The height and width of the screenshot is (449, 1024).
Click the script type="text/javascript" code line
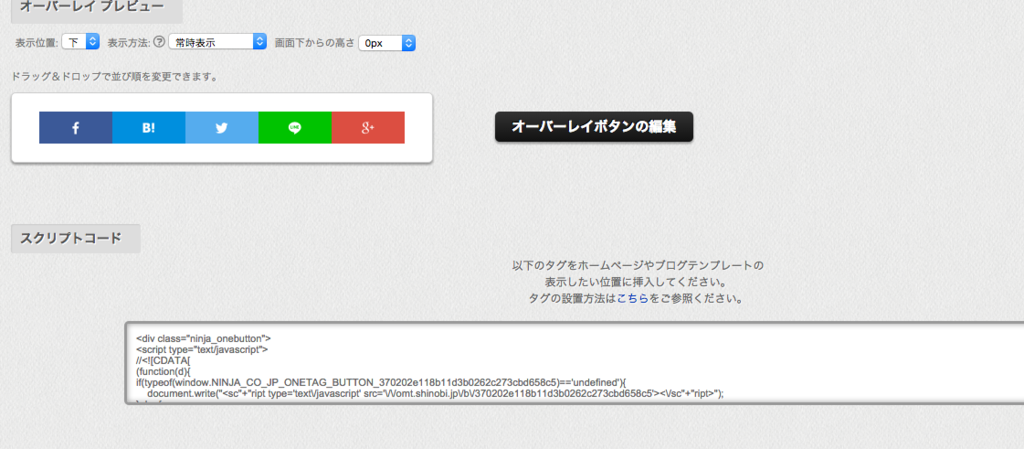202,350
